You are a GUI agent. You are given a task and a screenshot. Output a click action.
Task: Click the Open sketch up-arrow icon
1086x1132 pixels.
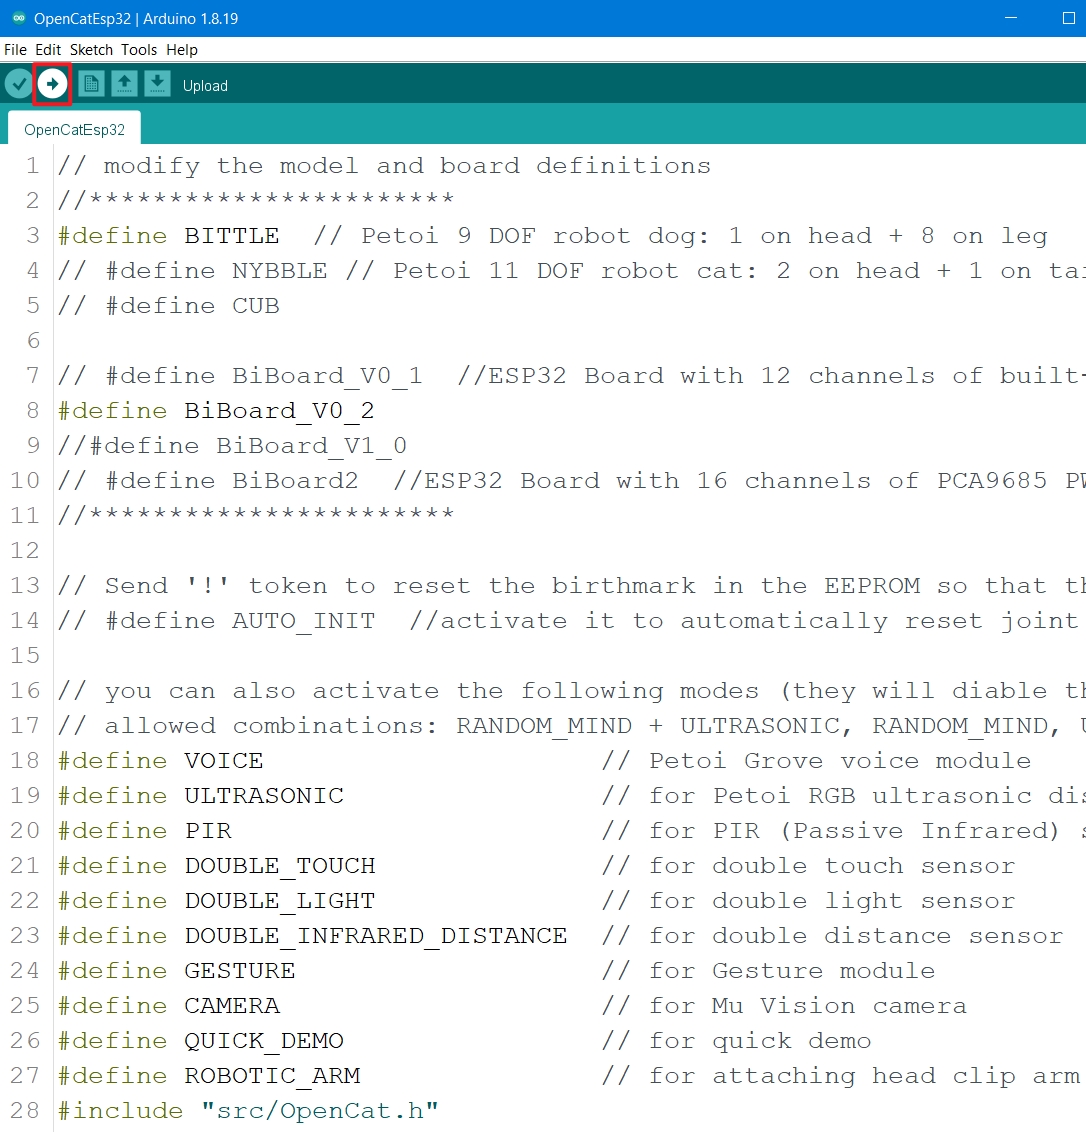tap(124, 84)
